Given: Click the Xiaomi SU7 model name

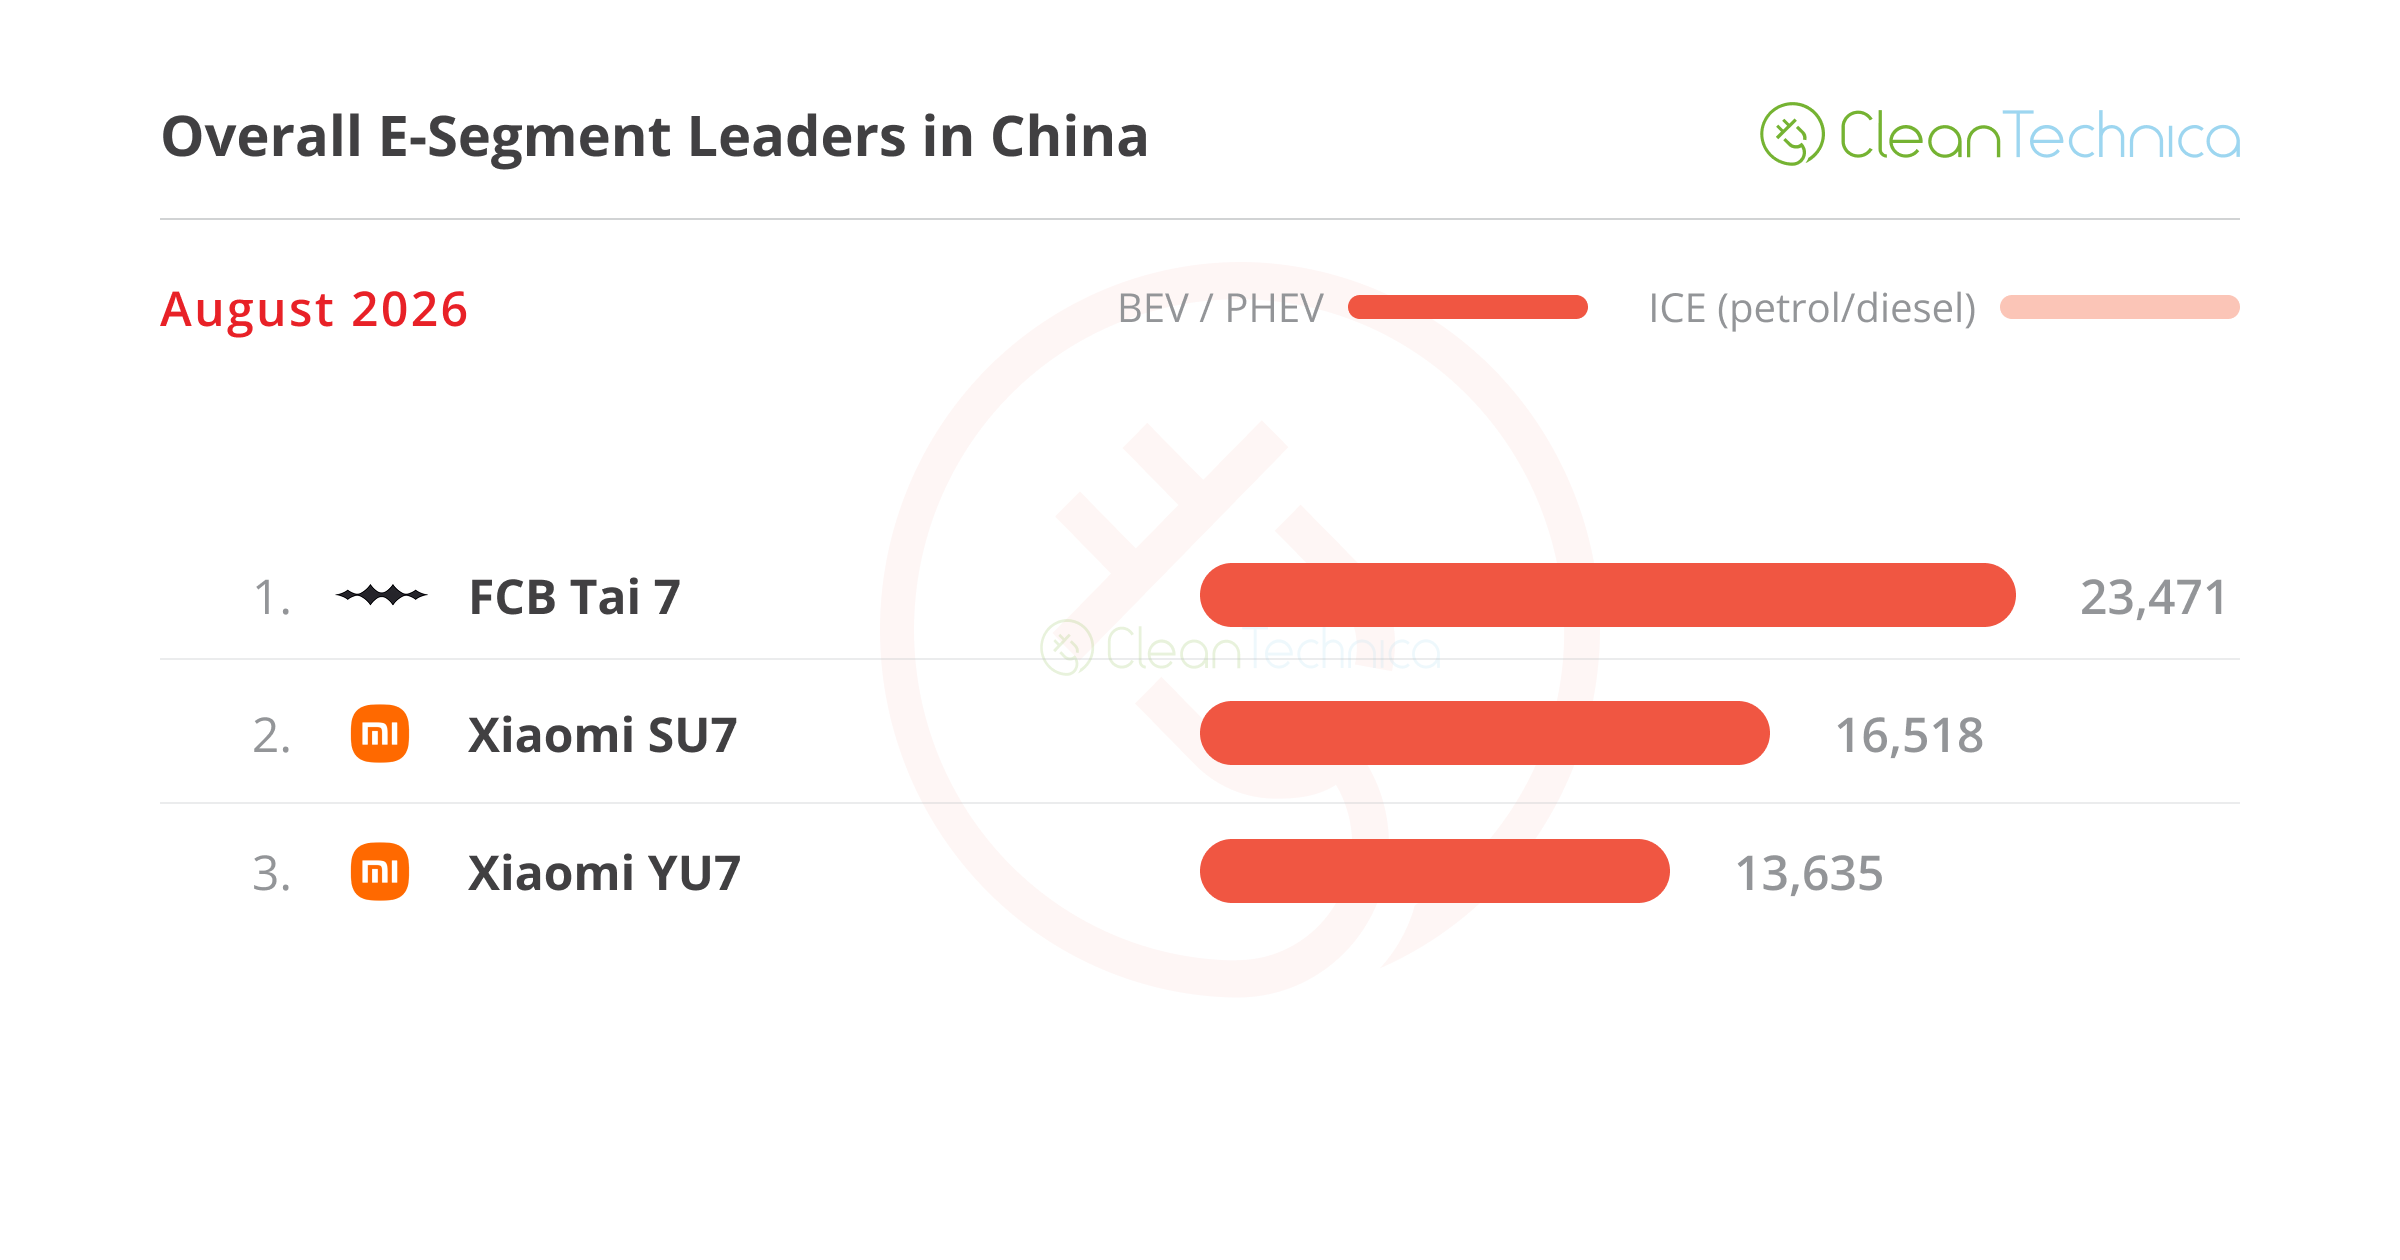Looking at the screenshot, I should coord(603,735).
